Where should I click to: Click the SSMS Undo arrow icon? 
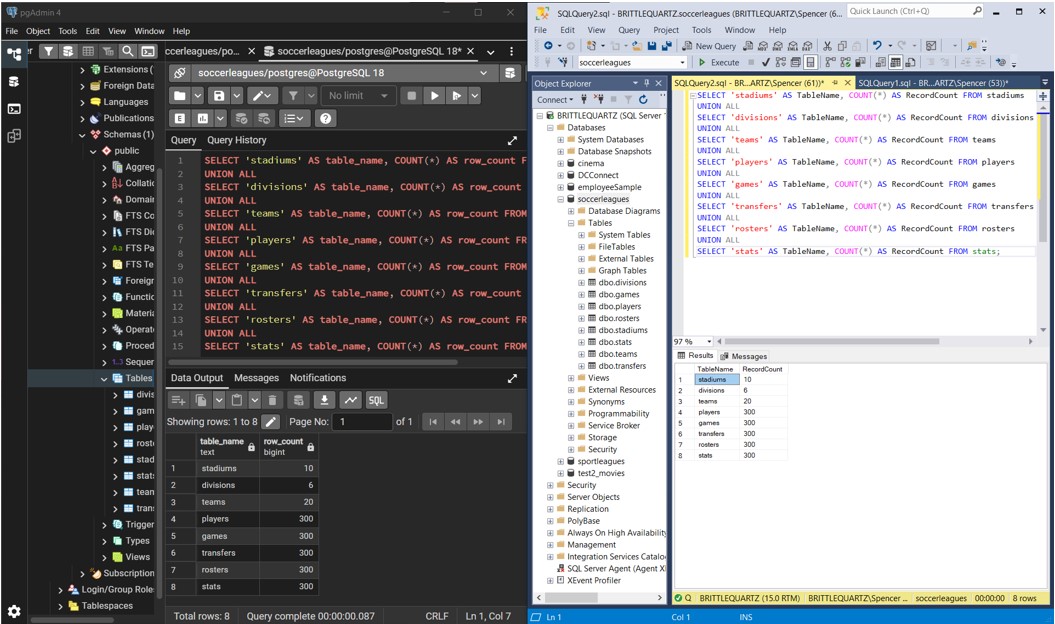coord(877,46)
